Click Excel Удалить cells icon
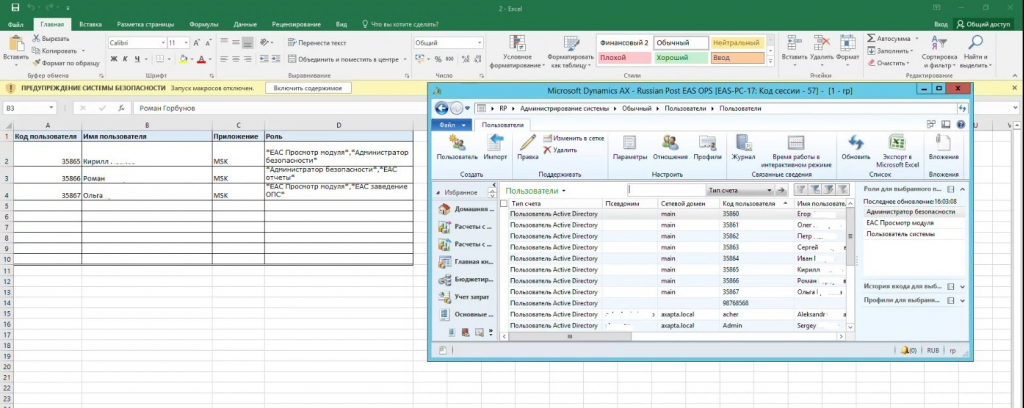This screenshot has height=408, width=1024. pos(822,43)
